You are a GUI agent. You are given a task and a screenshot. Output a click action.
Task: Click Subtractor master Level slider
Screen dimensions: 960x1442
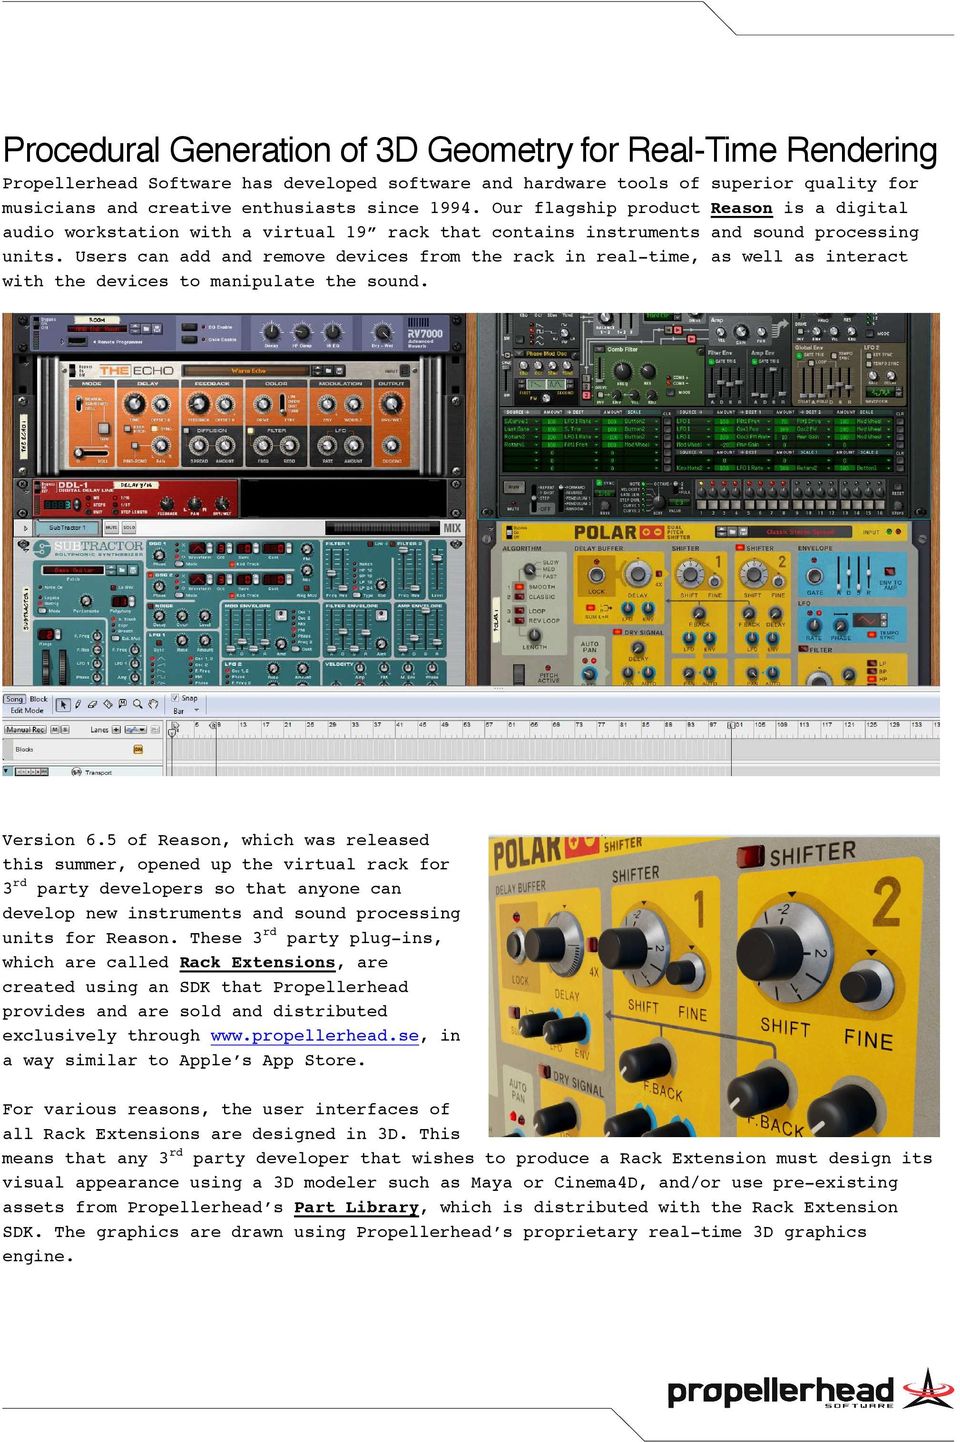437,558
